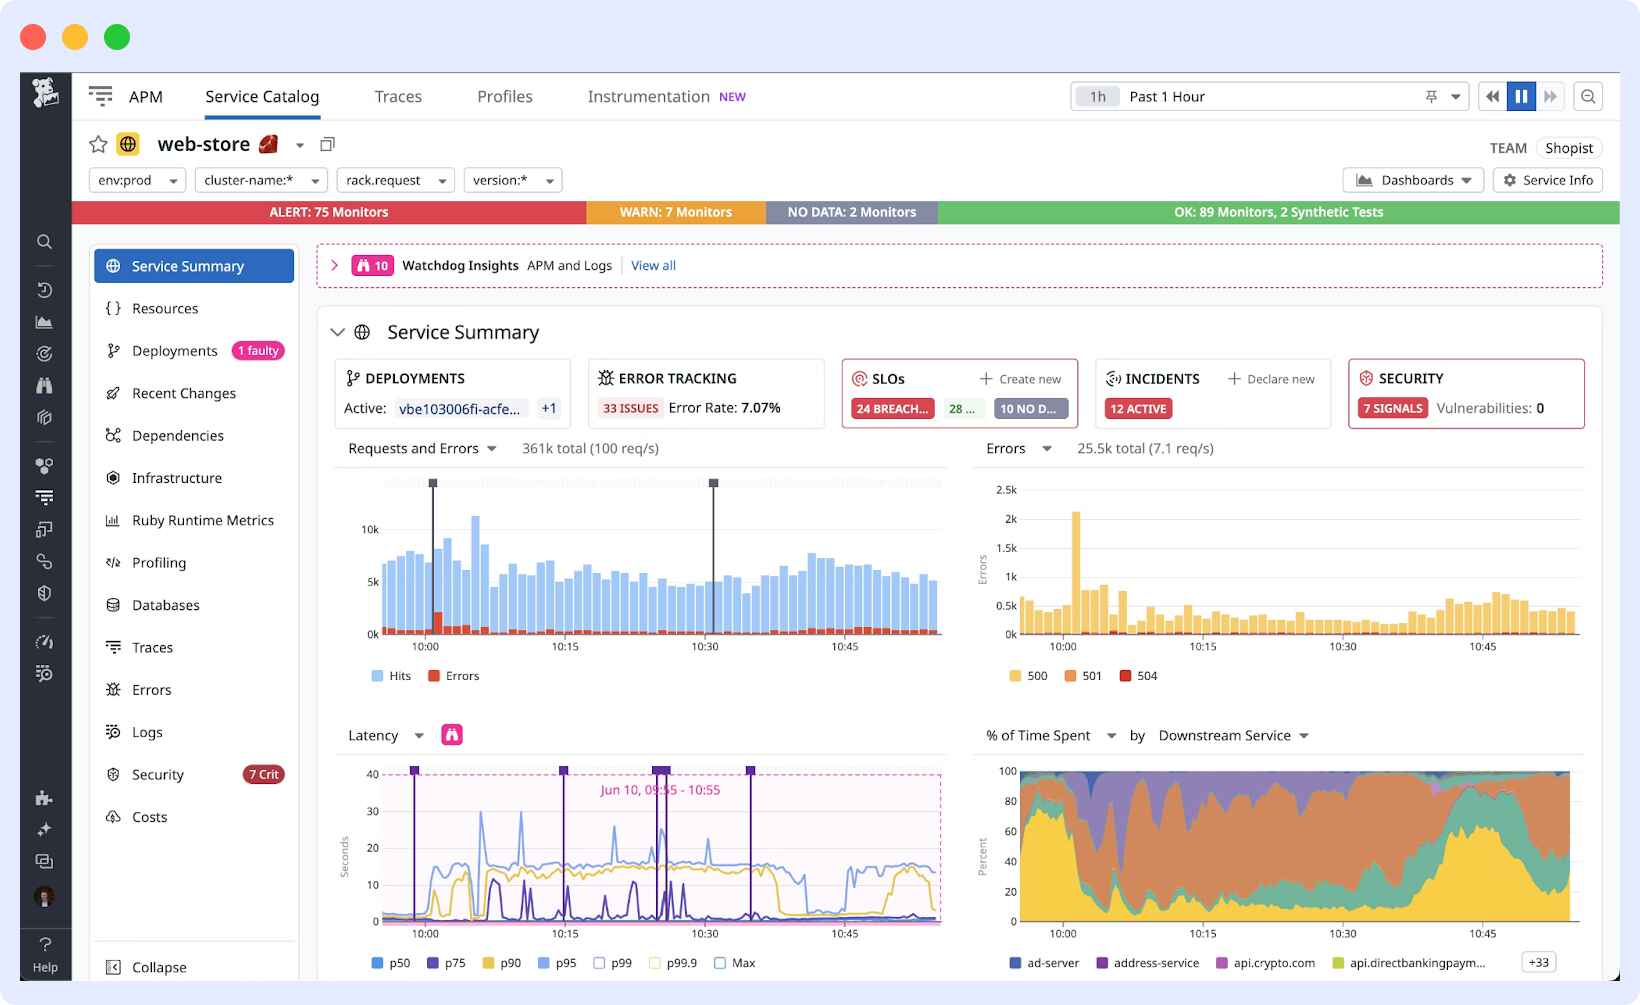
Task: Copy the service page via the copy icon
Action: [x=327, y=144]
